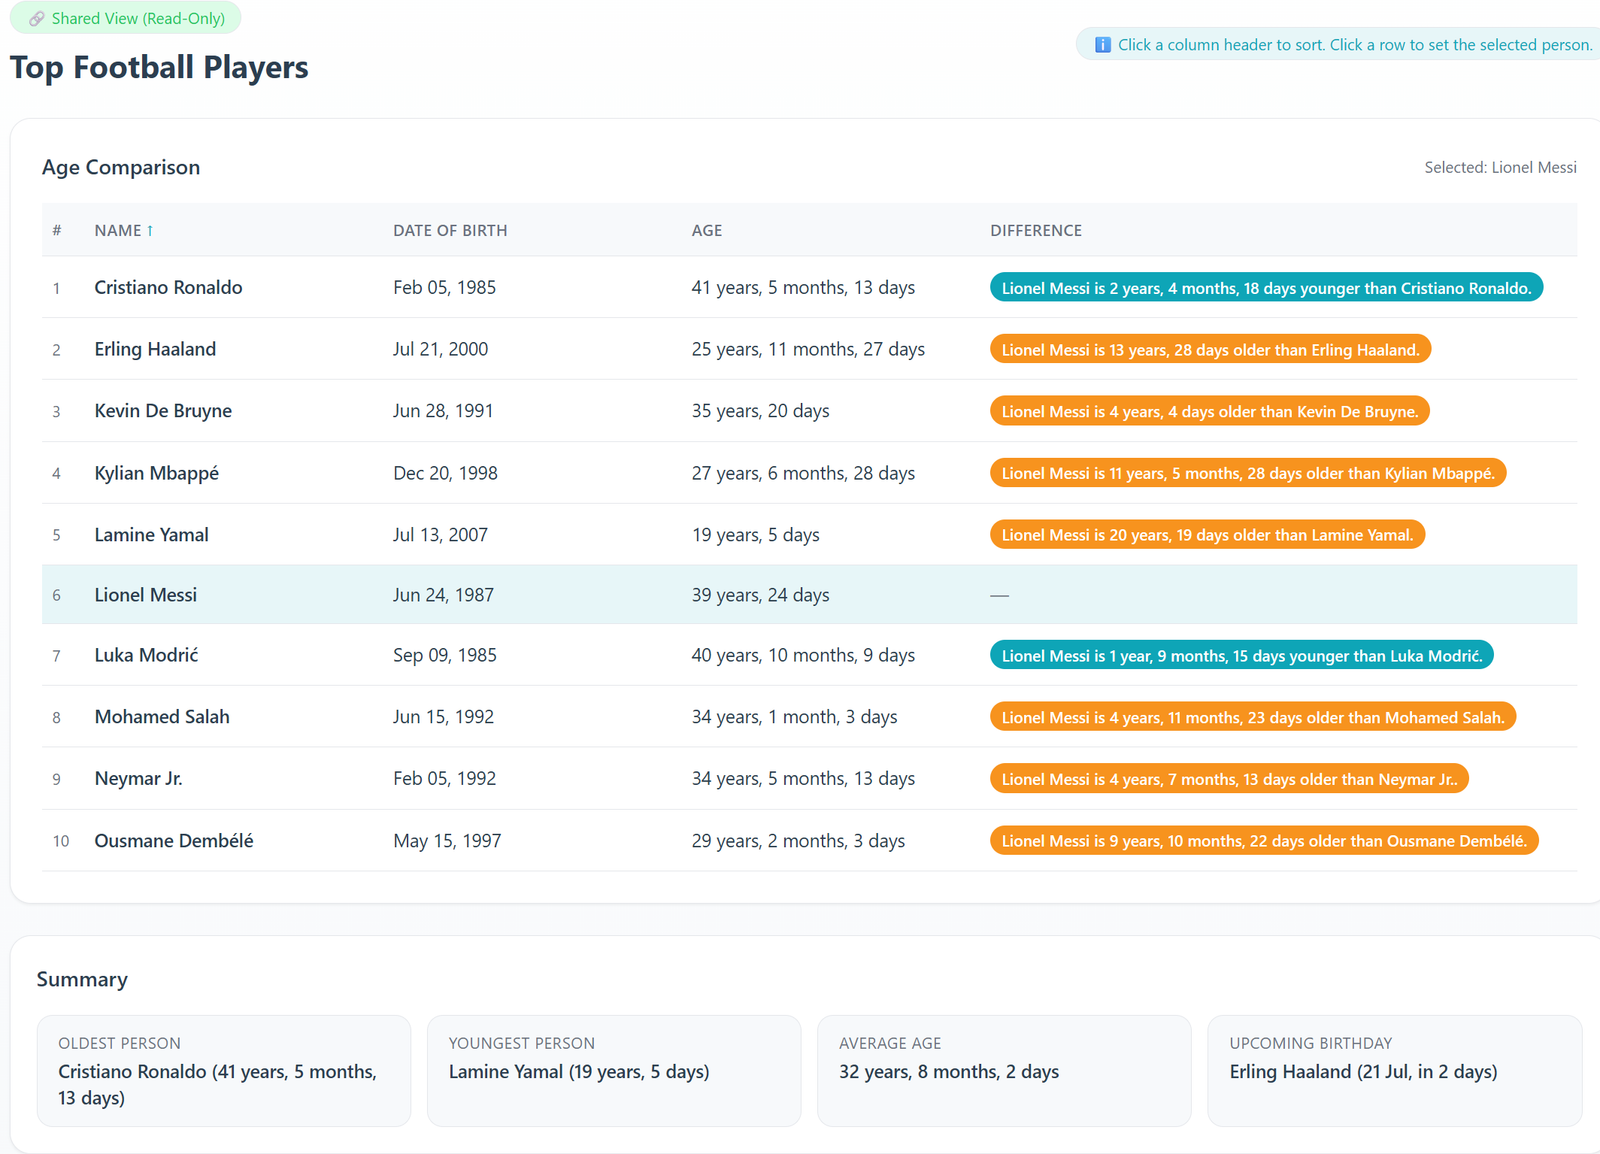Click birth date Jun 24, 1987

tap(443, 595)
